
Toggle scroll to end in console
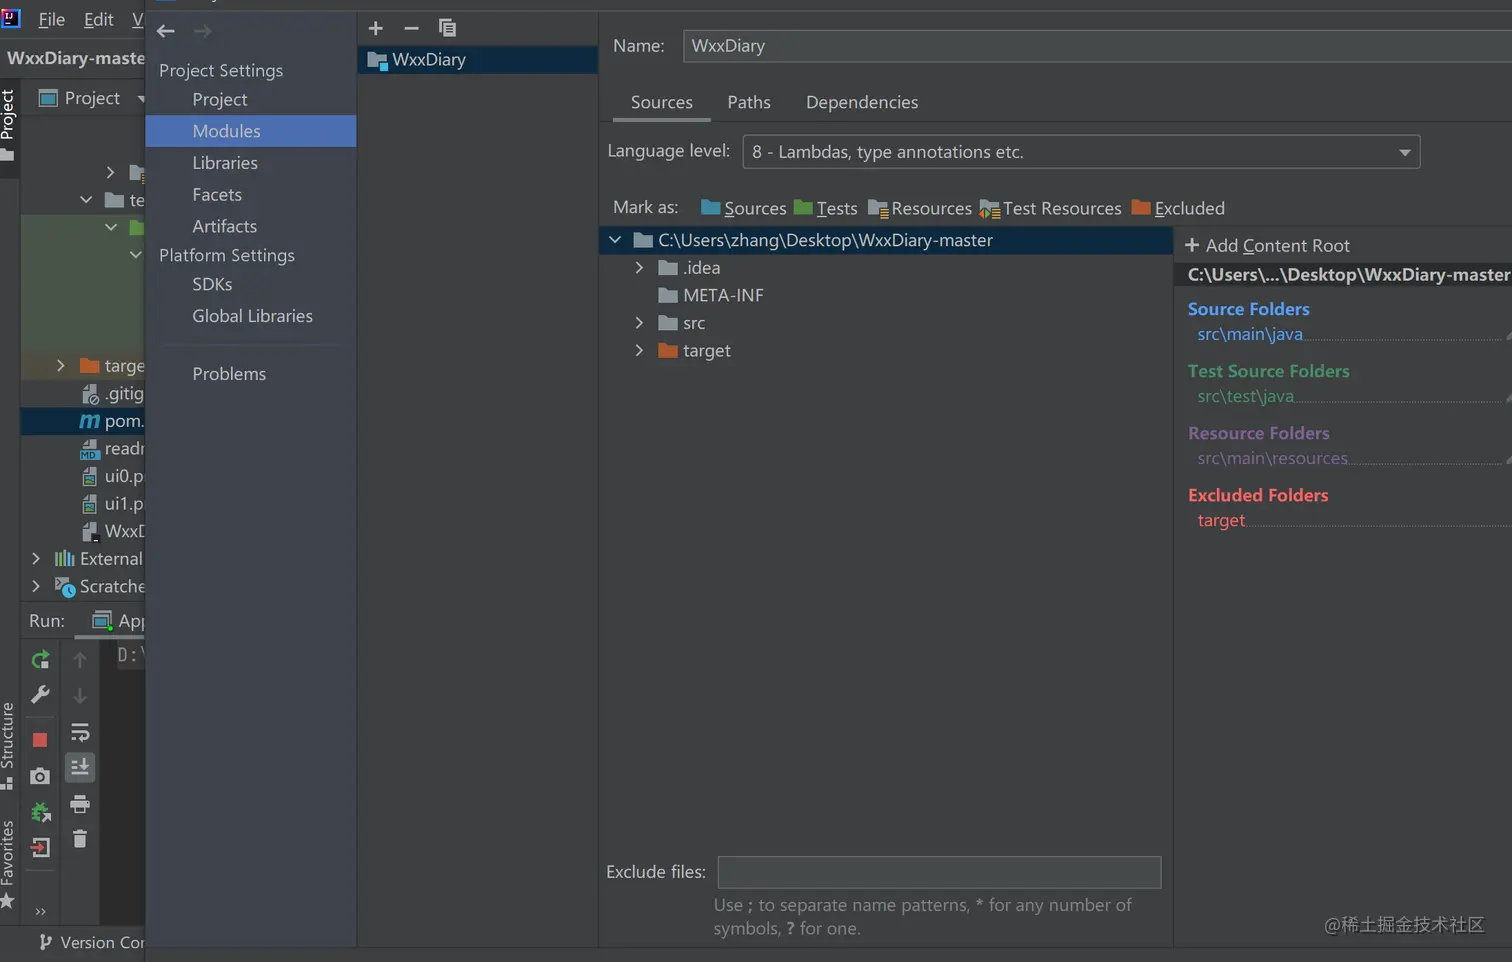click(80, 767)
